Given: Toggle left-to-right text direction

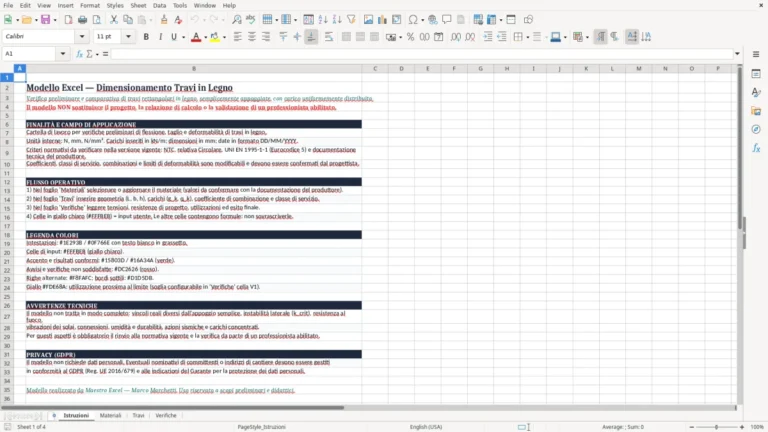Looking at the screenshot, I should pos(600,37).
